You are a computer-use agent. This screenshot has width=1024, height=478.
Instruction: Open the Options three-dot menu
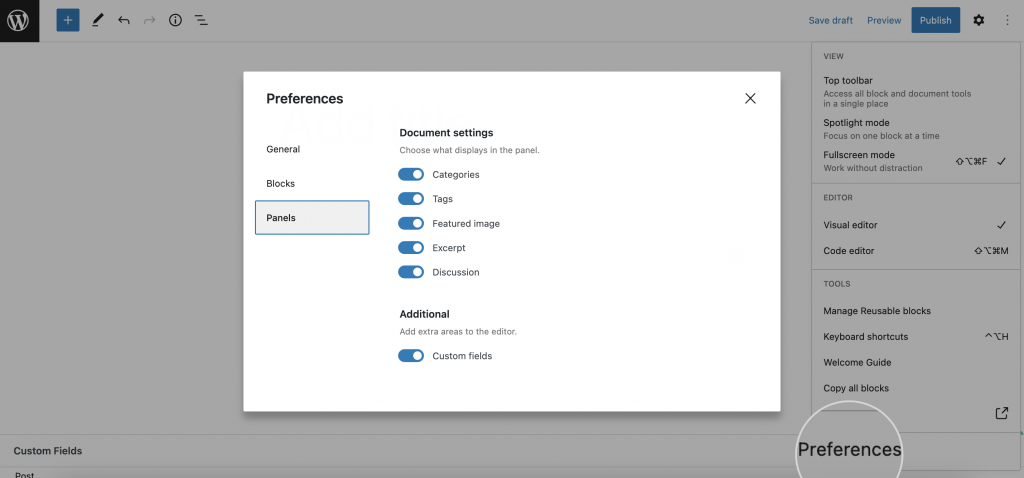point(1007,20)
